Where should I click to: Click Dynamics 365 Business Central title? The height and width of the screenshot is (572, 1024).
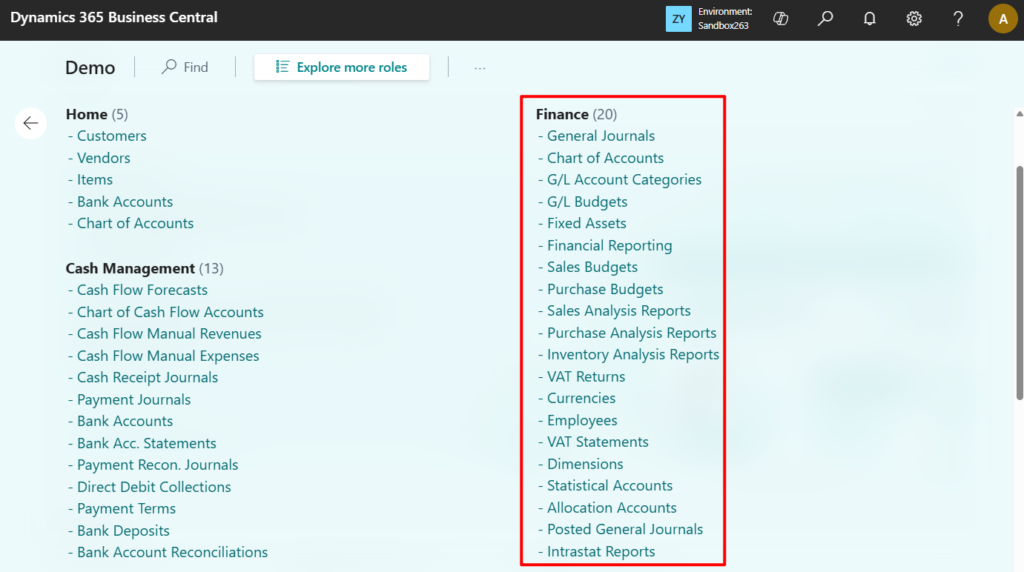point(114,18)
